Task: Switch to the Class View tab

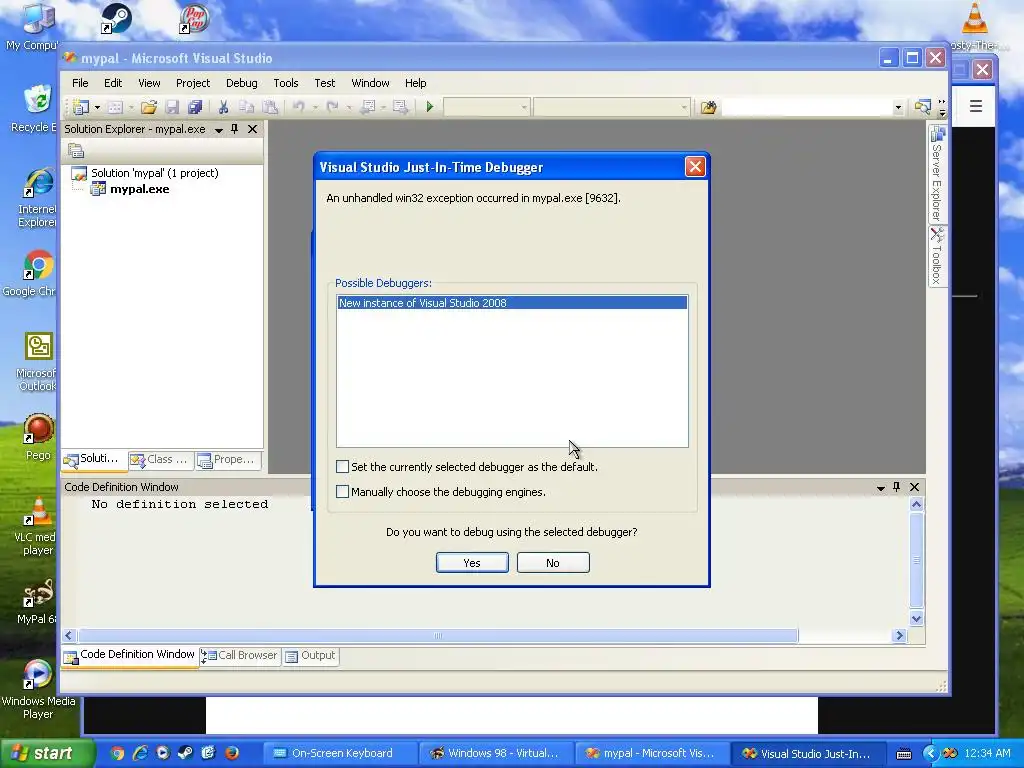Action: click(160, 460)
